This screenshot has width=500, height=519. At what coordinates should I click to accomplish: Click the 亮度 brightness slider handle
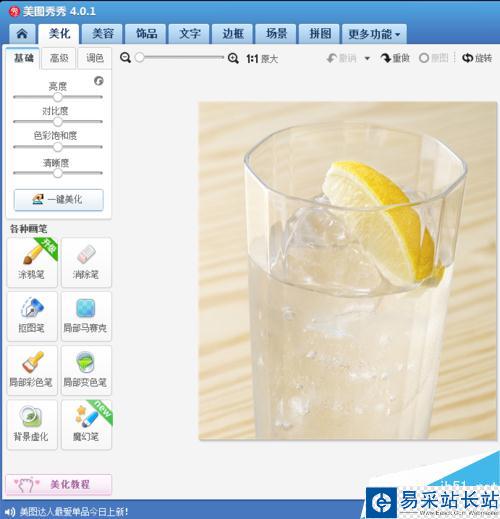tap(58, 97)
